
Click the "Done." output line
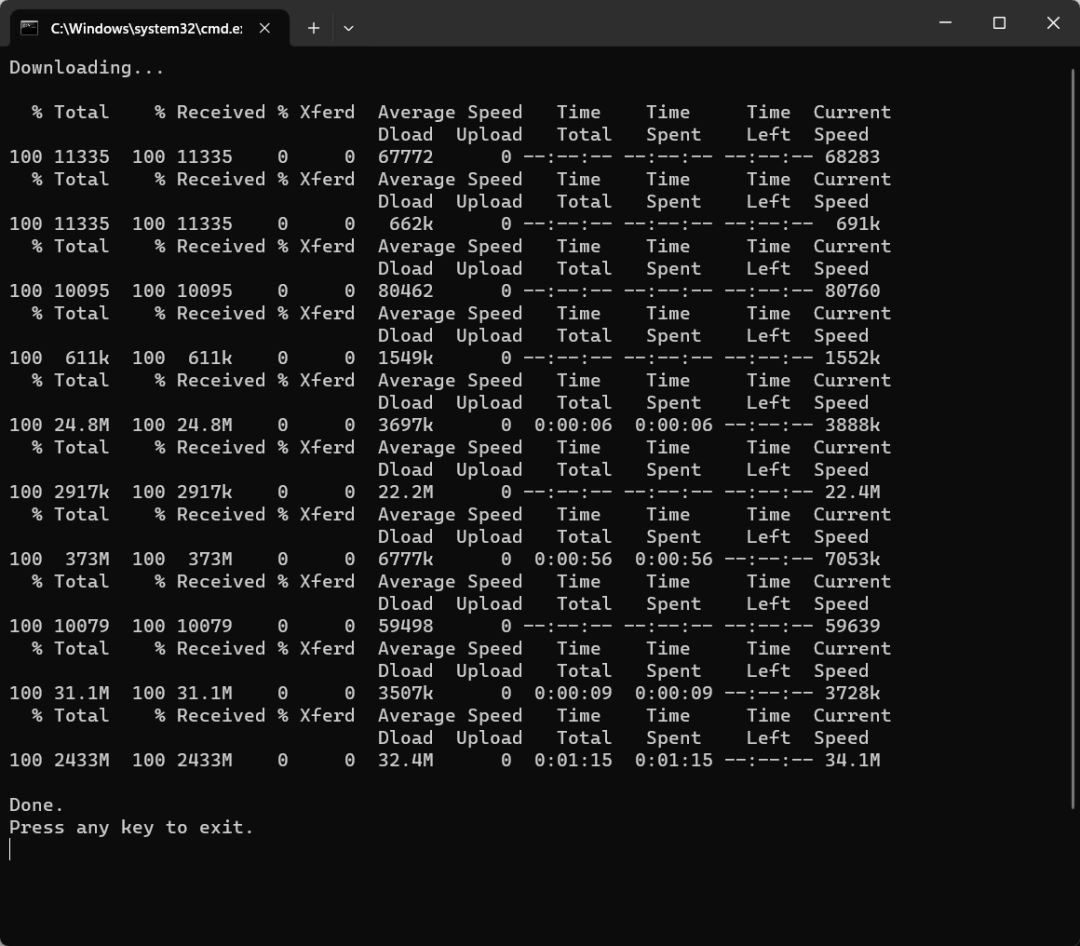tap(37, 805)
